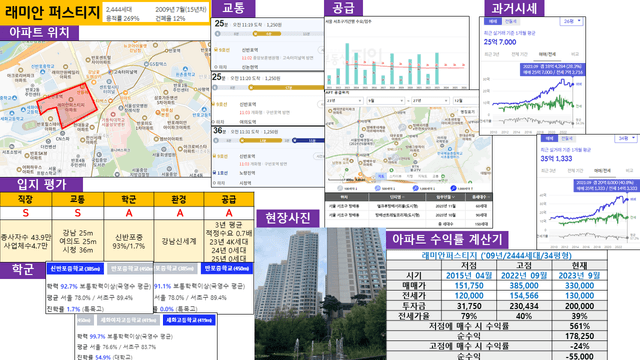Select the 강남신세계 cell under 환경
This screenshot has height=360, width=640.
(x=179, y=241)
